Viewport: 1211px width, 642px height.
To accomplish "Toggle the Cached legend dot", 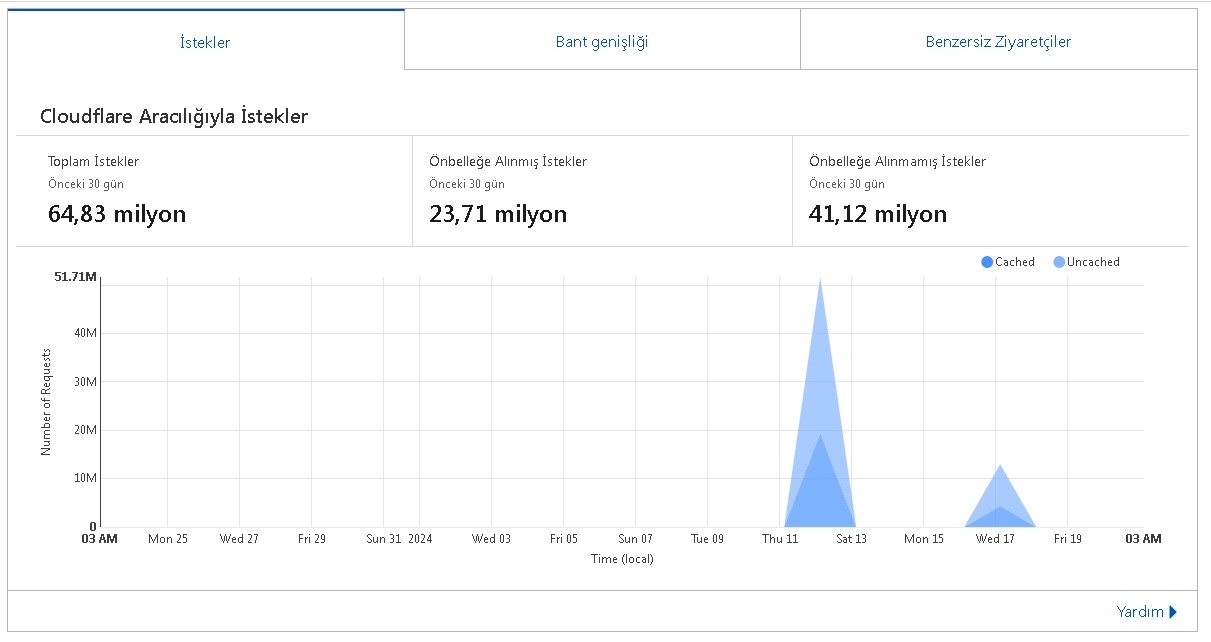I will click(x=987, y=262).
